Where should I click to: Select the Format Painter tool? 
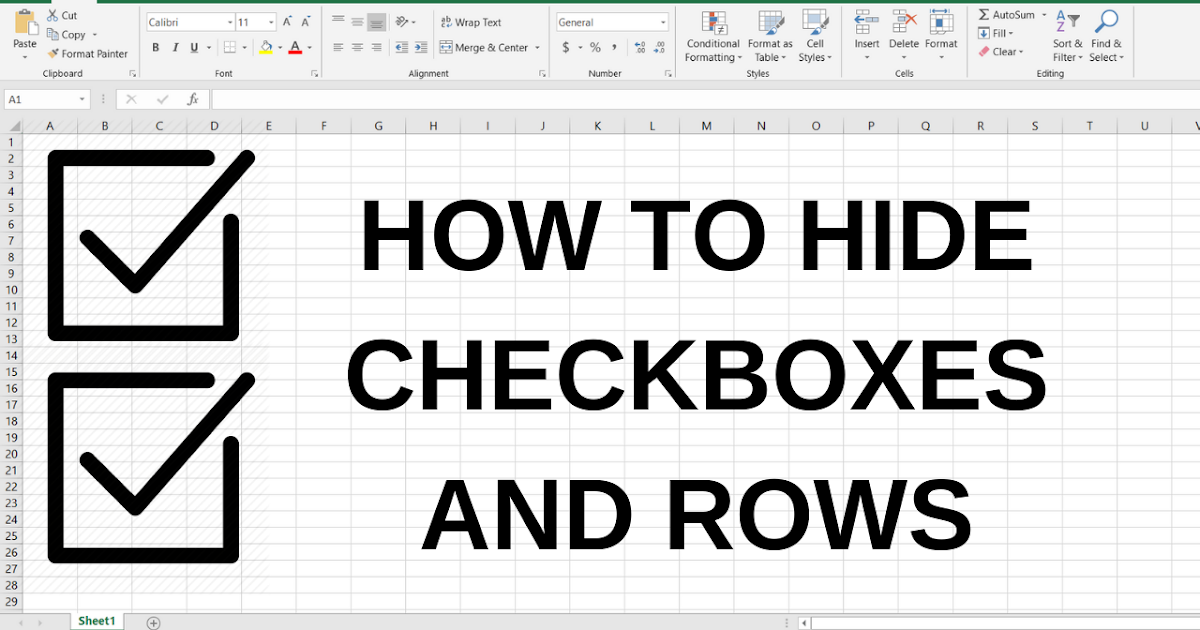coord(88,54)
